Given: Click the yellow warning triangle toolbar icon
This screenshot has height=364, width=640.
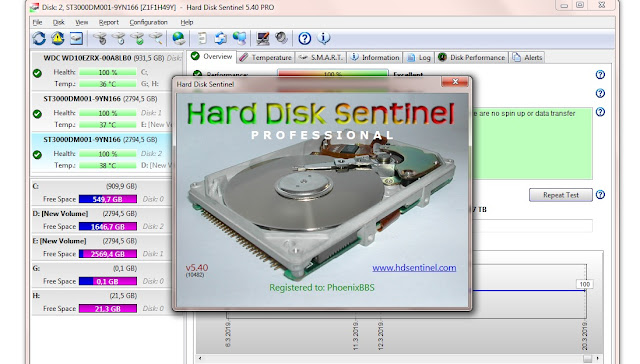Looking at the screenshot, I should pyautogui.click(x=58, y=38).
